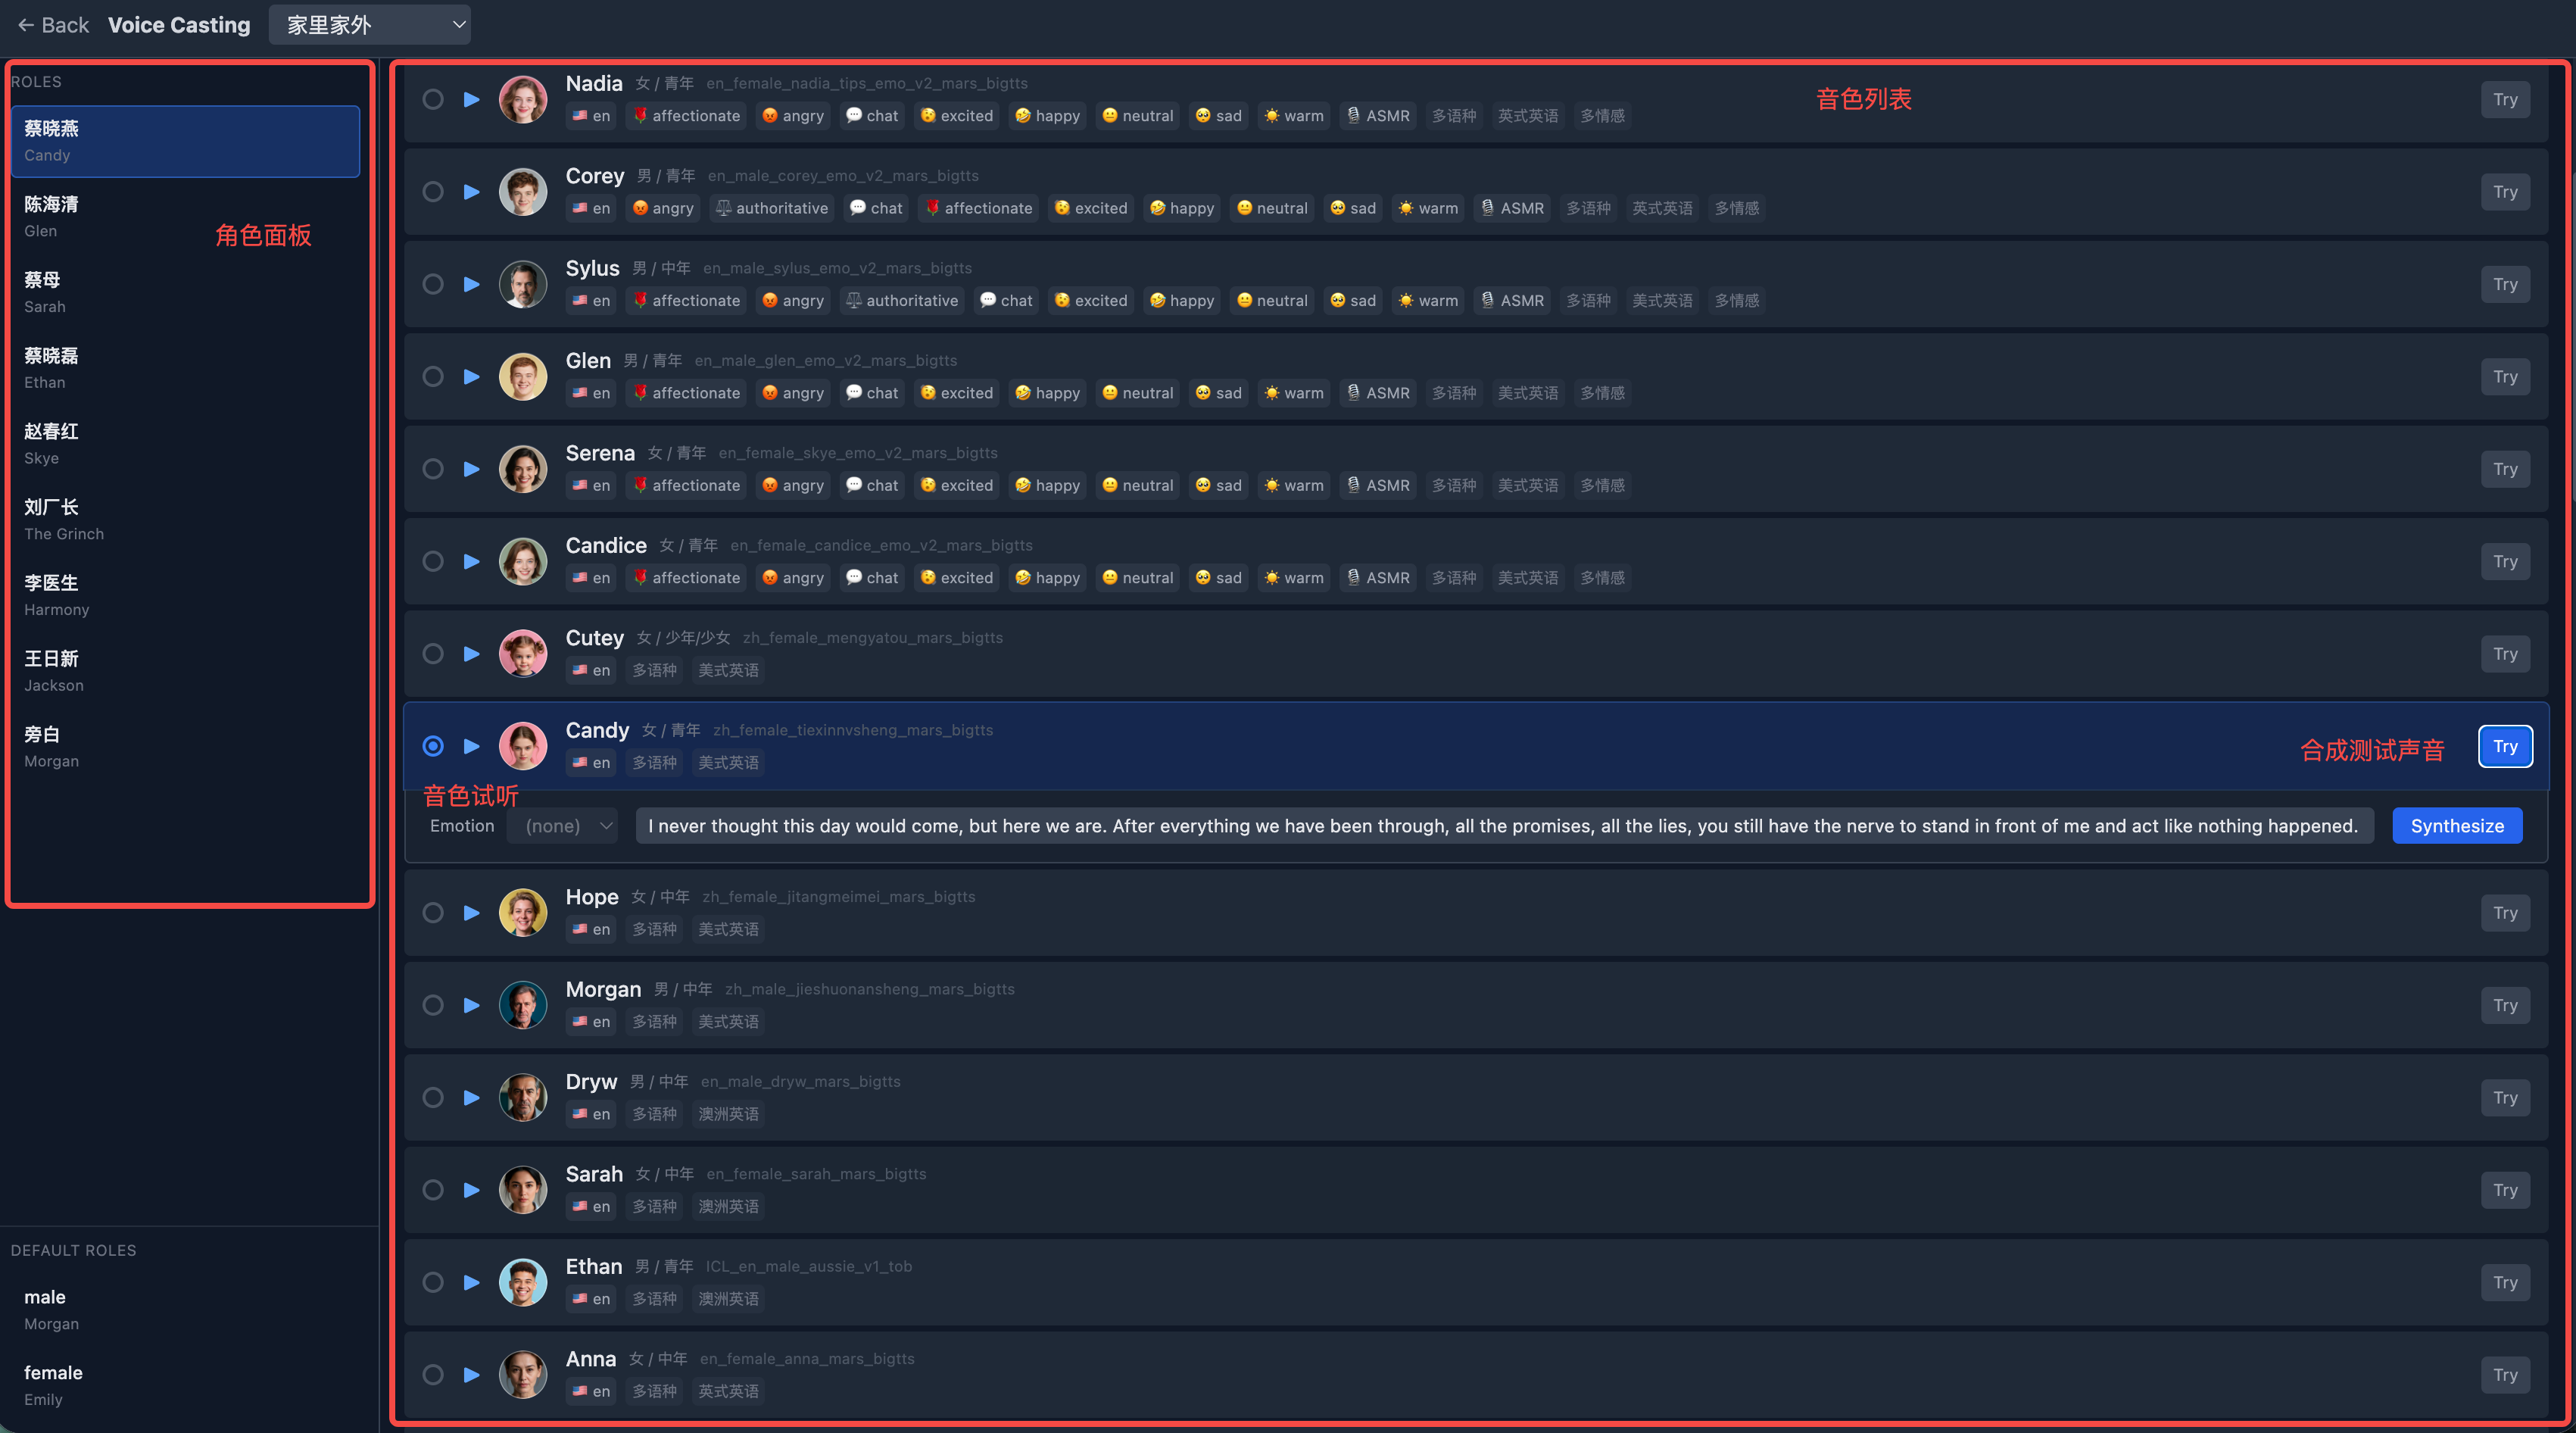This screenshot has height=1433, width=2576.
Task: Choose Ethan voice radio button
Action: (432, 1282)
